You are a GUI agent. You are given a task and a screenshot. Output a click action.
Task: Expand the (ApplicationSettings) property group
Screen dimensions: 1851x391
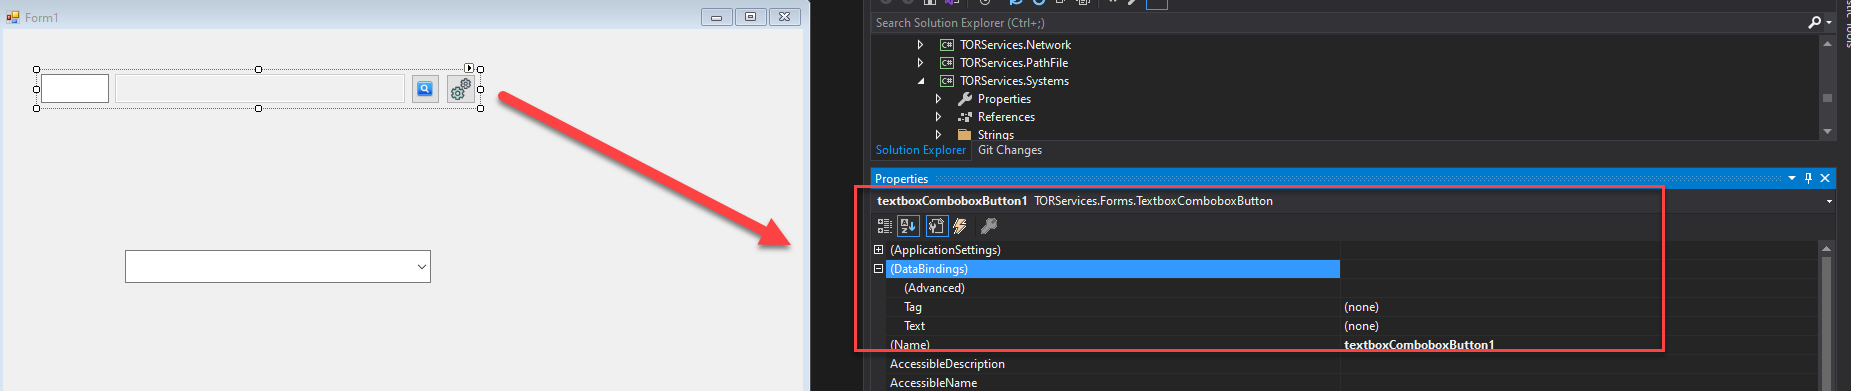click(879, 250)
